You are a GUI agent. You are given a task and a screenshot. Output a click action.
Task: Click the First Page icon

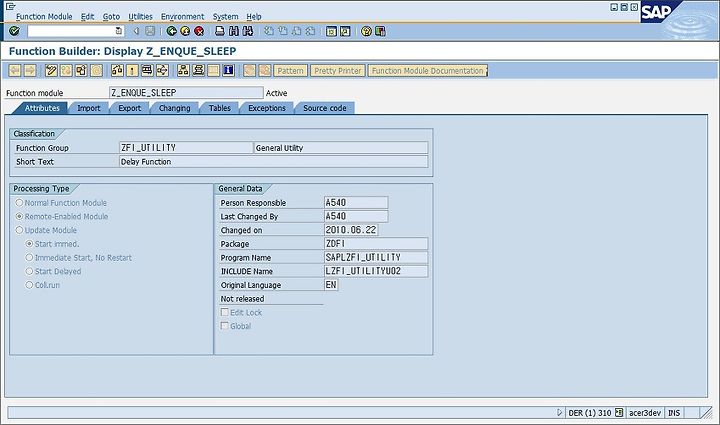(269, 31)
